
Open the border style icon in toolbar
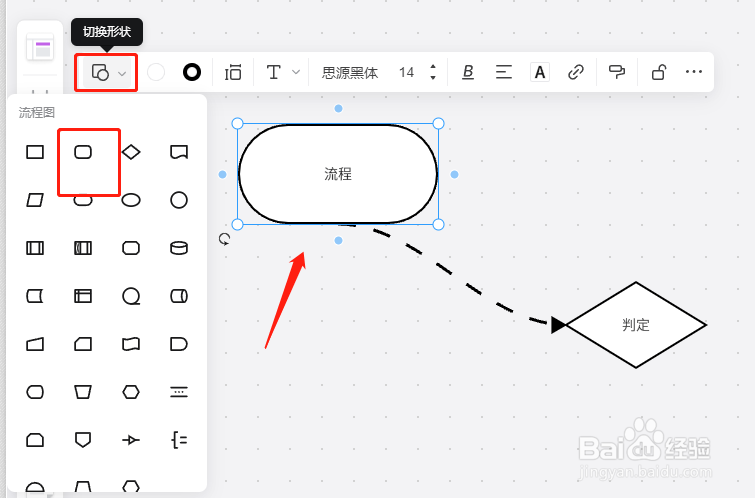pyautogui.click(x=233, y=73)
